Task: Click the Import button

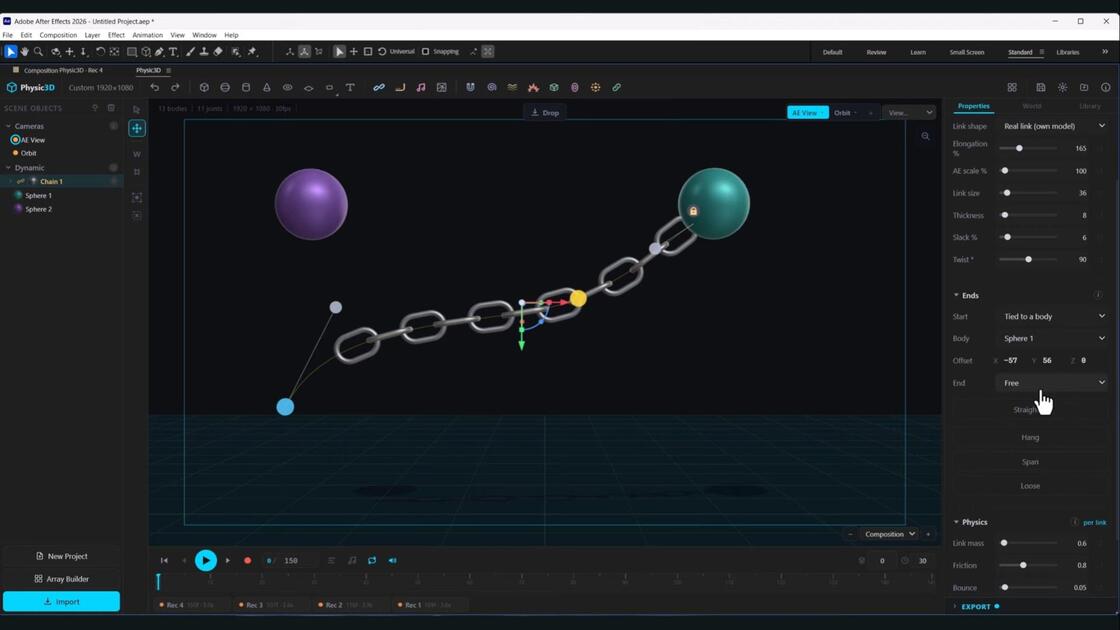Action: pos(61,601)
